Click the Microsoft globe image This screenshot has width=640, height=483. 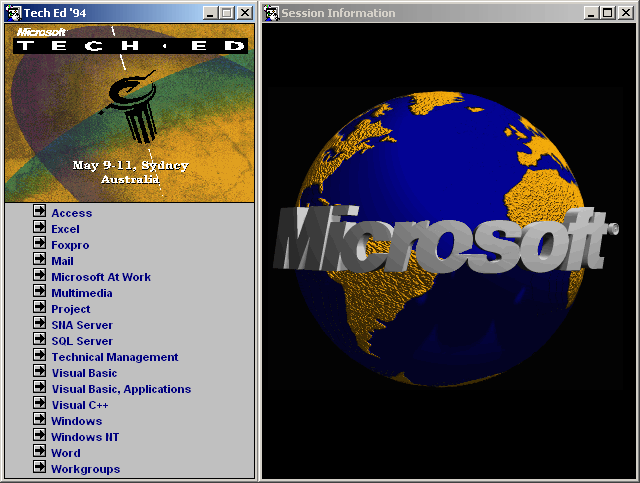[x=445, y=240]
